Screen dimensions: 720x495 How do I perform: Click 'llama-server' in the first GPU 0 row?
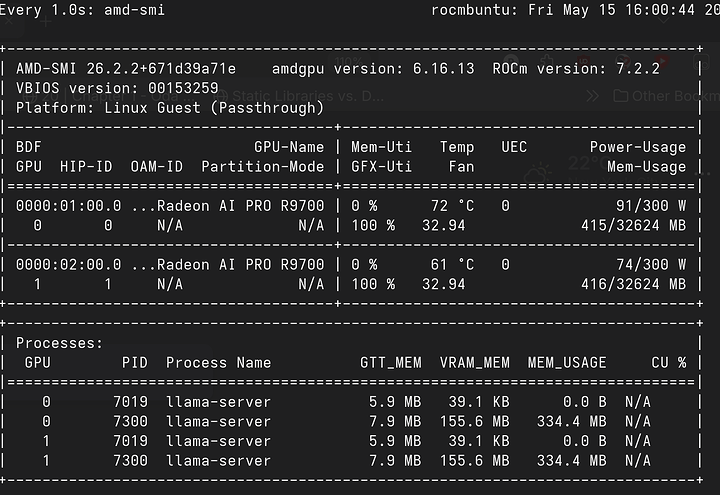[218, 402]
